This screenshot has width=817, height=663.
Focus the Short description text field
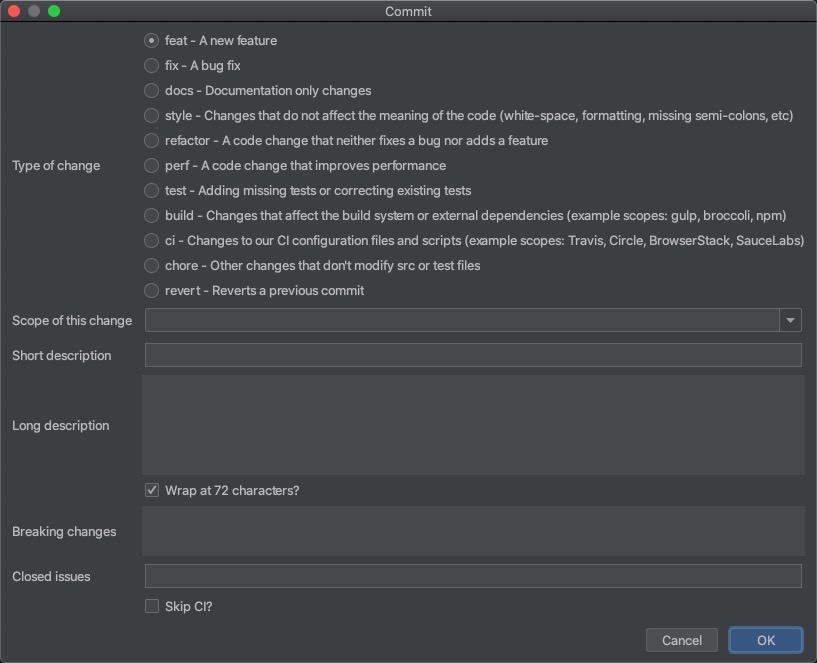coord(473,355)
